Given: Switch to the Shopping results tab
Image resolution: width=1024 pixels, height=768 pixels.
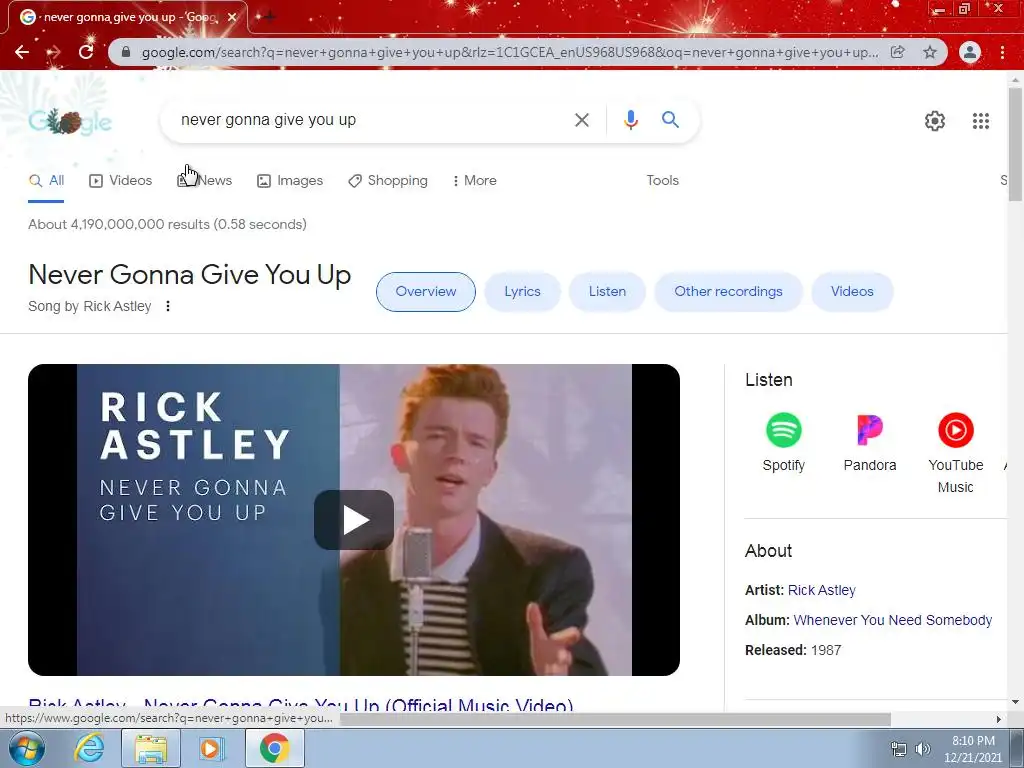Looking at the screenshot, I should (x=388, y=181).
